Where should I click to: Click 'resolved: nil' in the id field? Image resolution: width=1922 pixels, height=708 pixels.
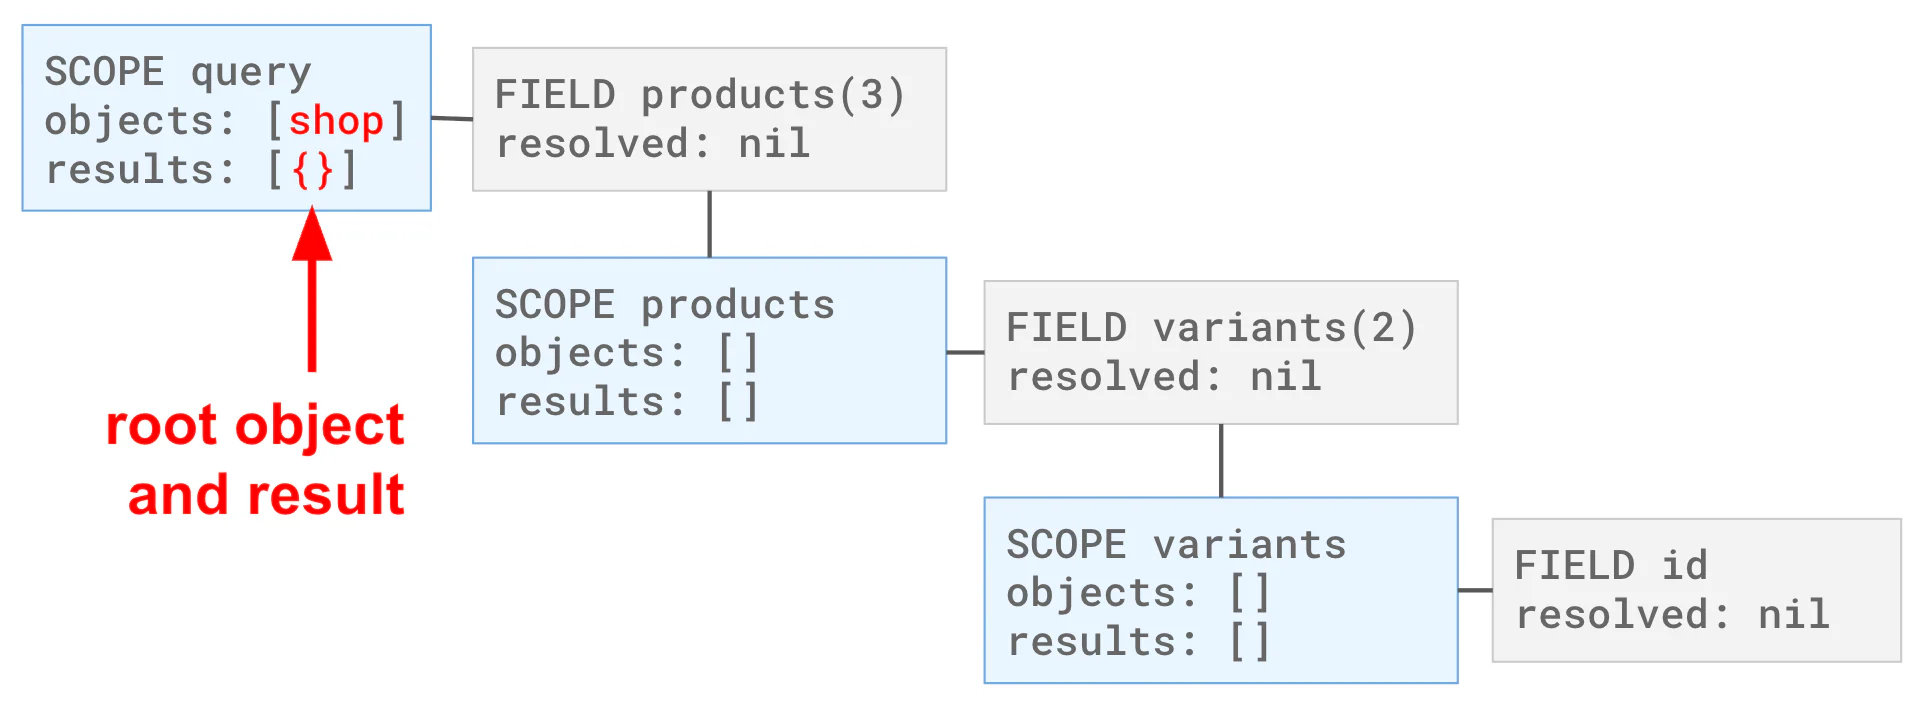[x=1673, y=615]
